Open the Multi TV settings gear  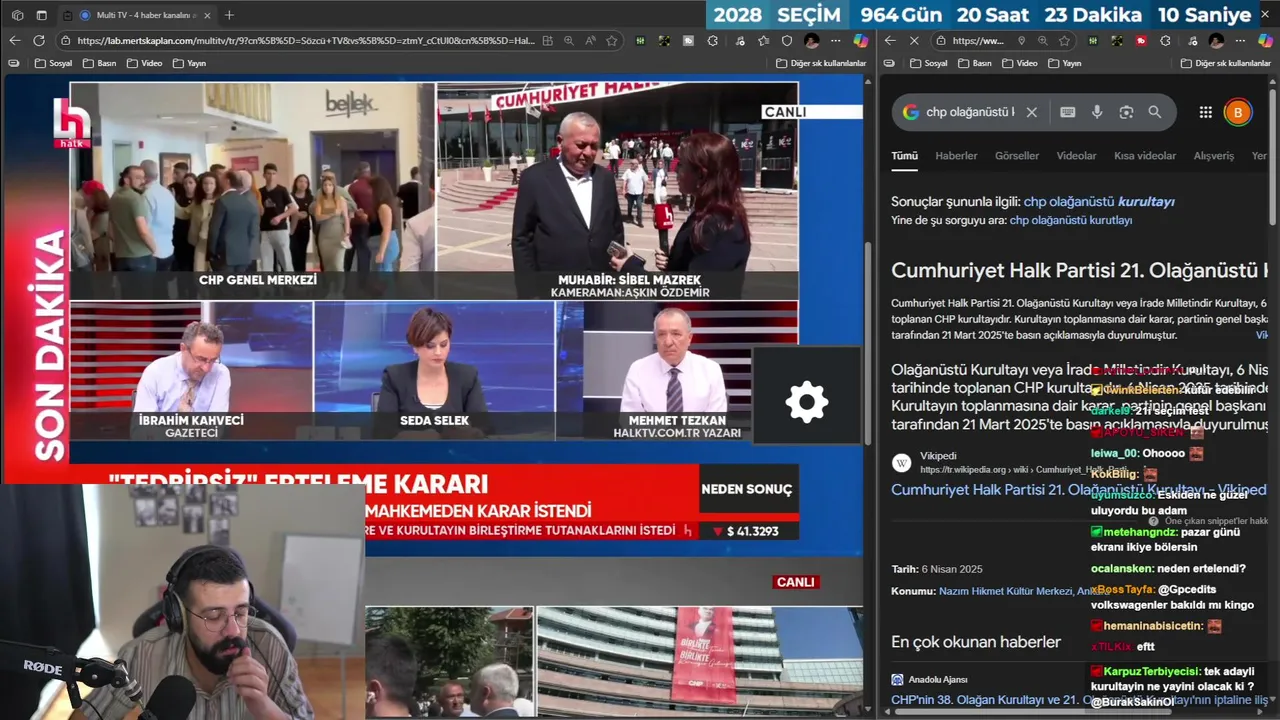pos(806,403)
